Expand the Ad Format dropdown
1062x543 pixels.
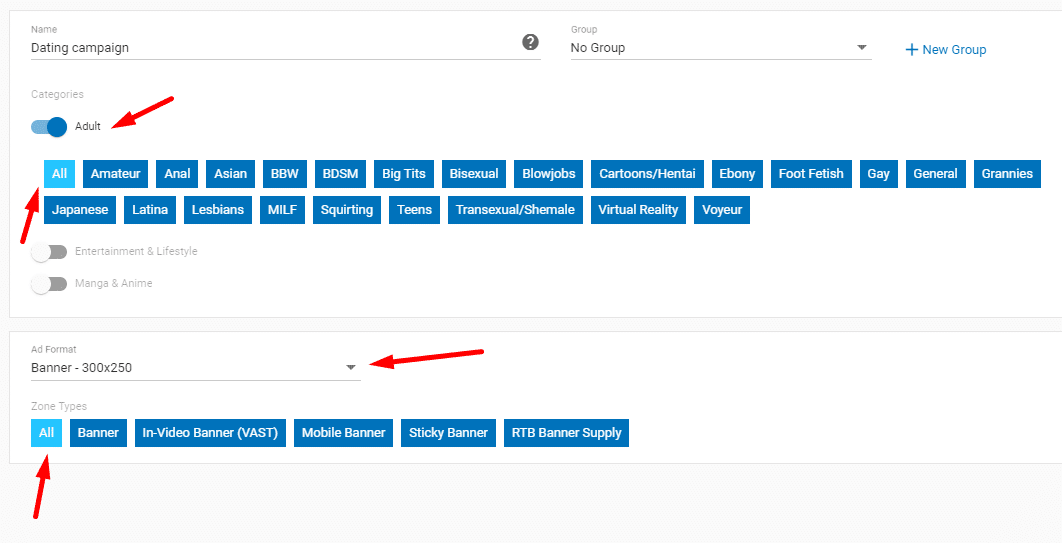click(195, 368)
